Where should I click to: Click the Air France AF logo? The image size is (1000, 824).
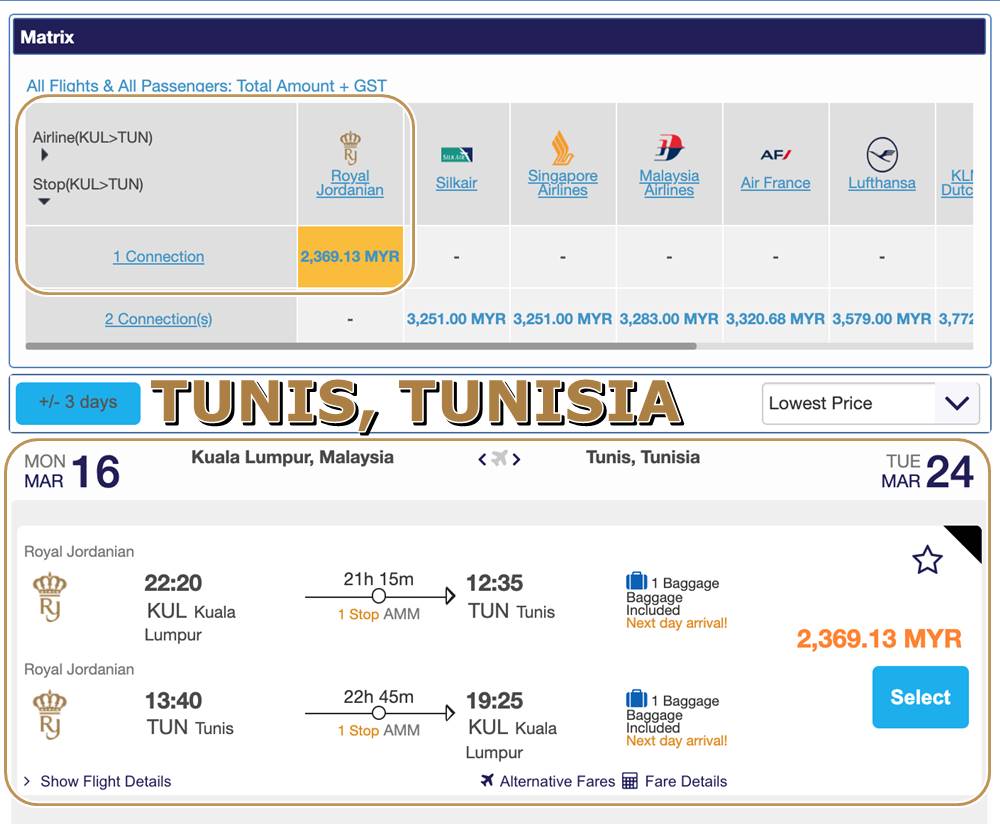point(776,154)
